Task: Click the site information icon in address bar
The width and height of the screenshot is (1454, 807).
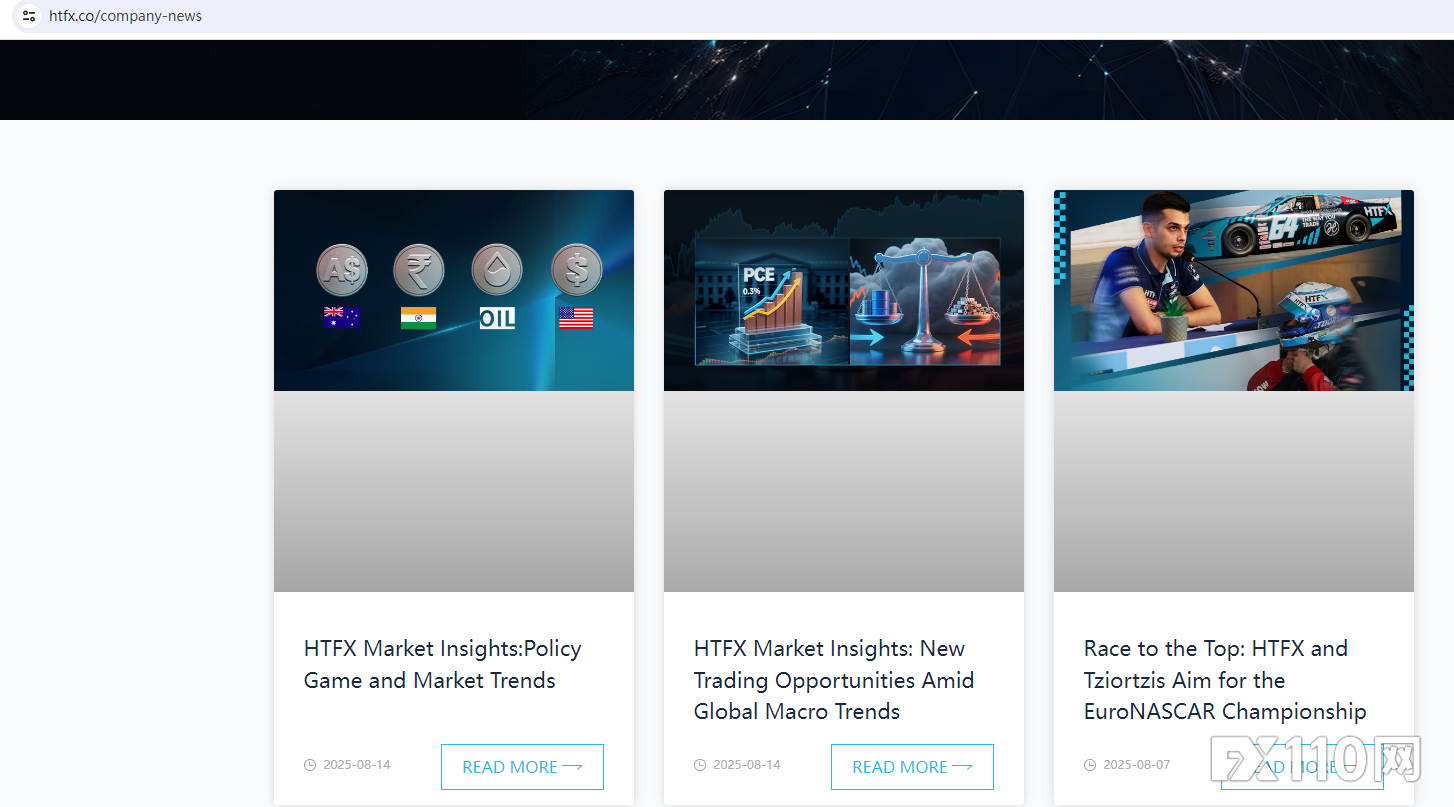Action: (x=29, y=16)
